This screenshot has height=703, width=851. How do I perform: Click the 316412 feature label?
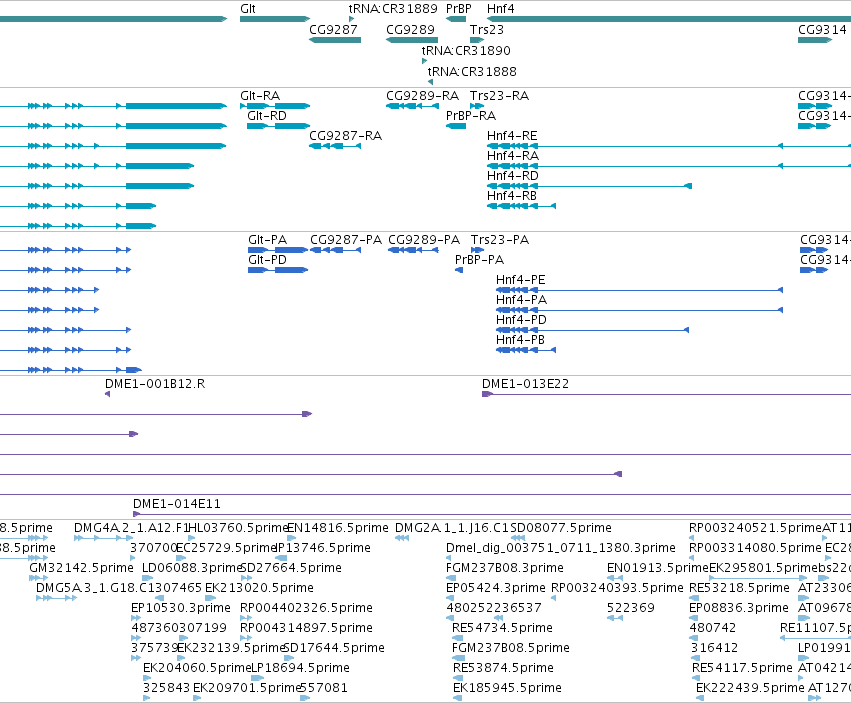coord(714,648)
